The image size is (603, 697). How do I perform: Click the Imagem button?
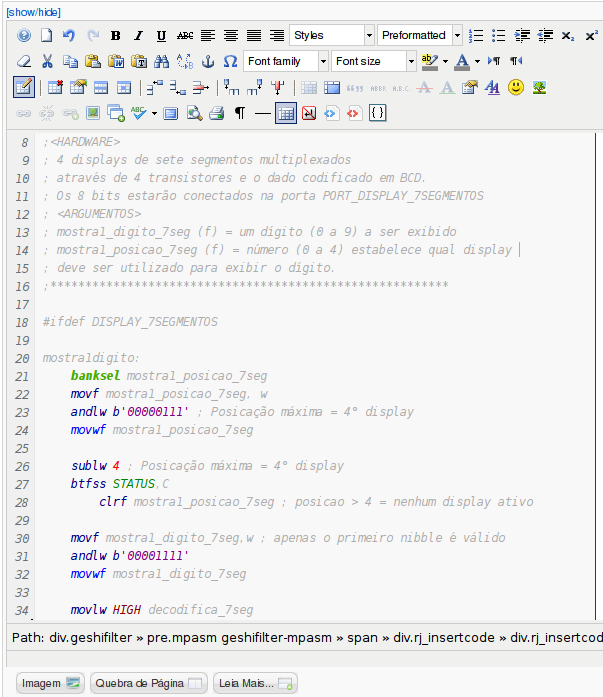pyautogui.click(x=50, y=684)
